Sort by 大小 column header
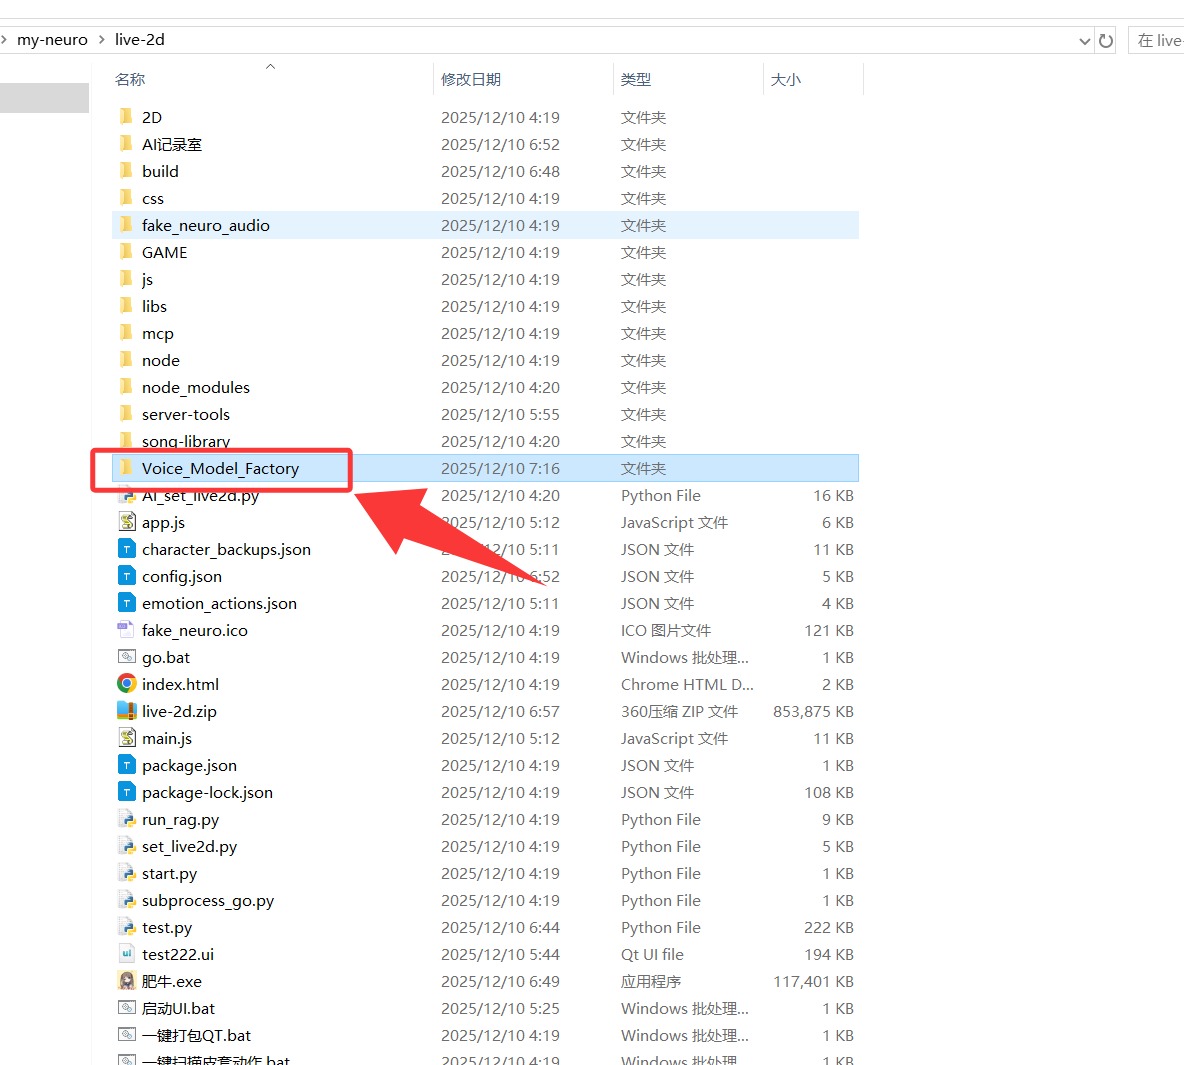1184x1065 pixels. tap(786, 79)
